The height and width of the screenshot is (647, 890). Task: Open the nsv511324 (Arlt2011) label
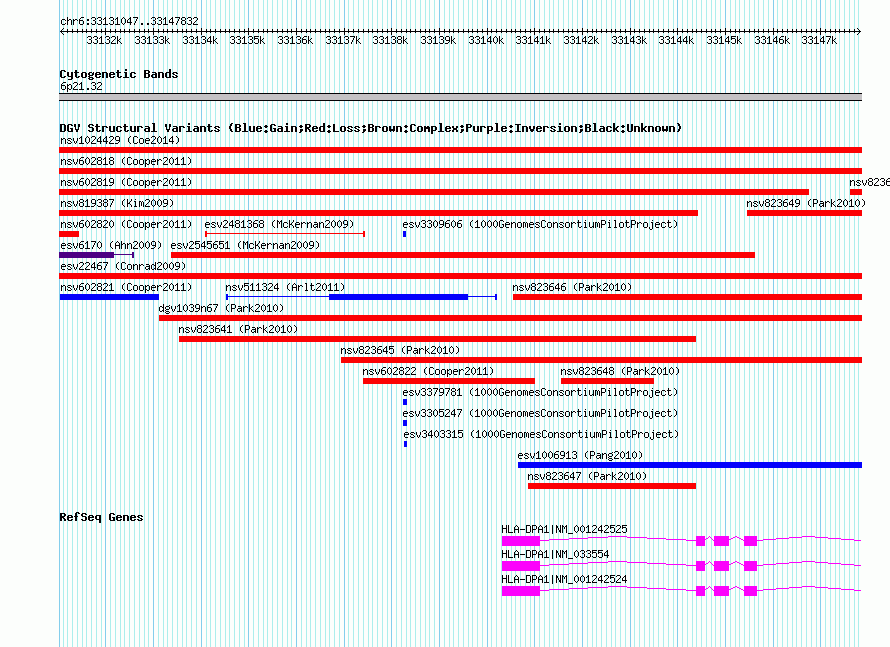(285, 287)
